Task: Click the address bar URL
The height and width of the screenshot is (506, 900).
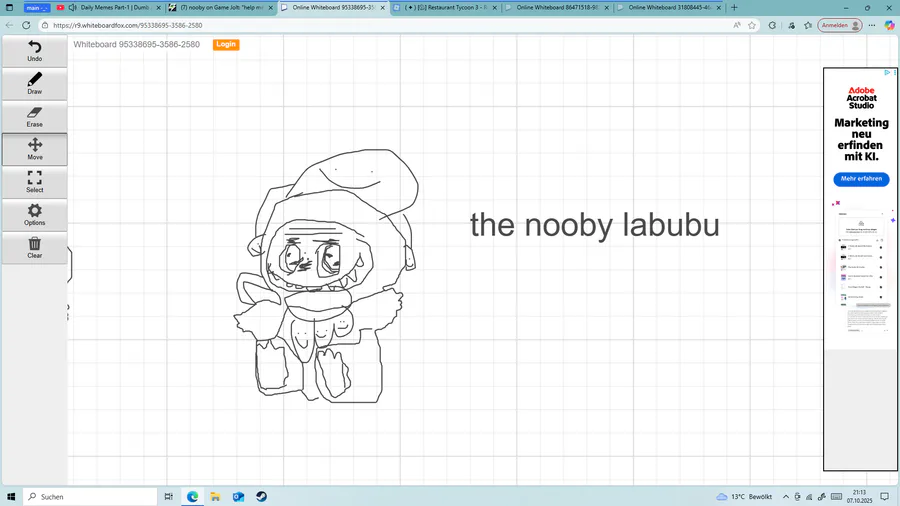Action: [x=127, y=25]
